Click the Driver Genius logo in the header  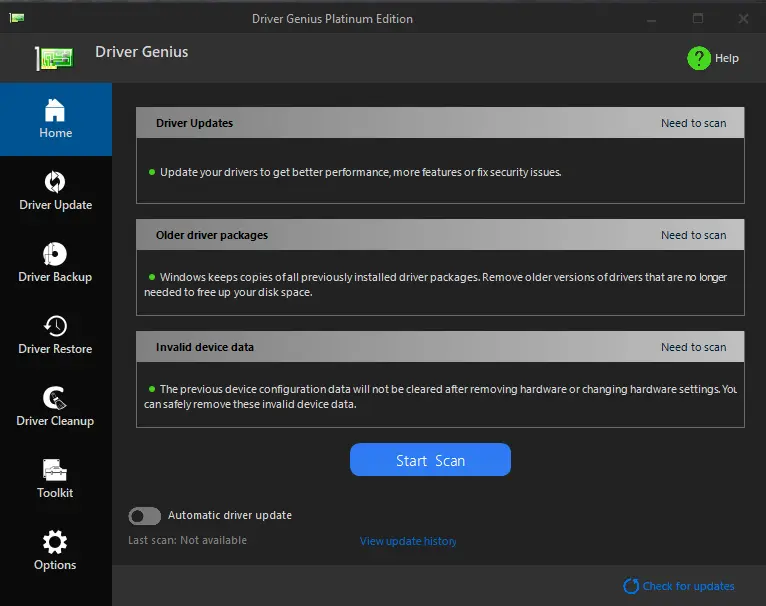coord(54,58)
